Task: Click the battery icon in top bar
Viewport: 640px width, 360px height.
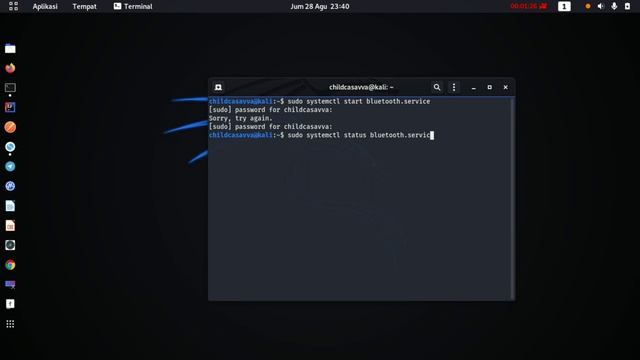Action: (x=627, y=6)
